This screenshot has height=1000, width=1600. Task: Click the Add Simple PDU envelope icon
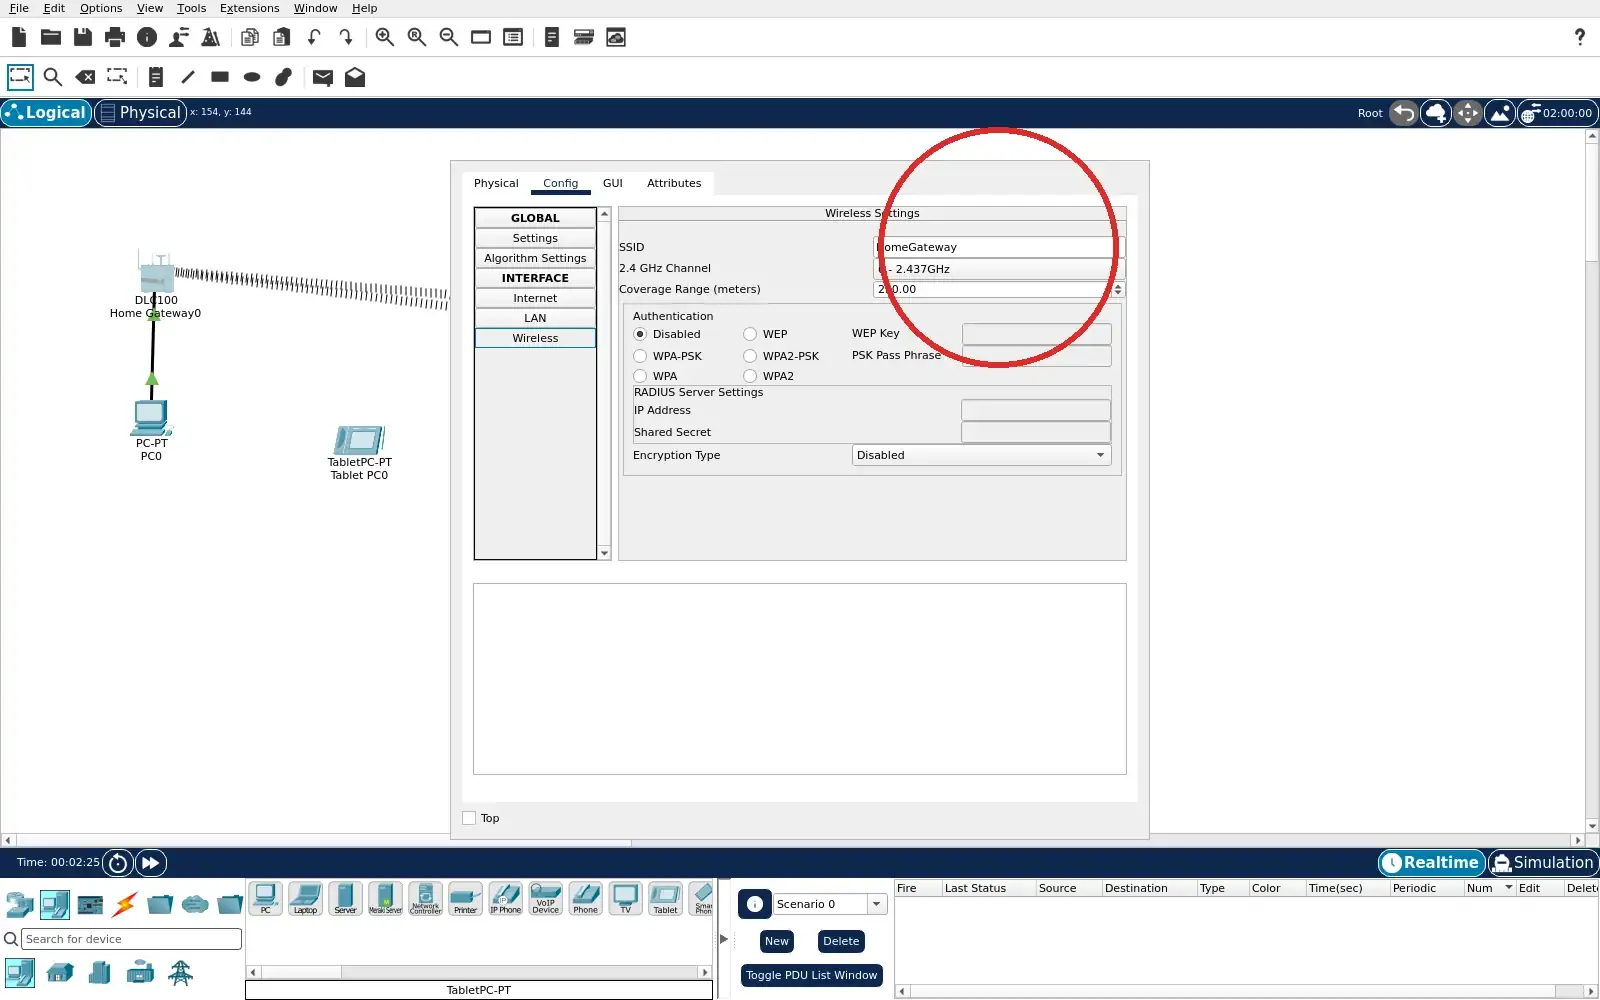[322, 77]
